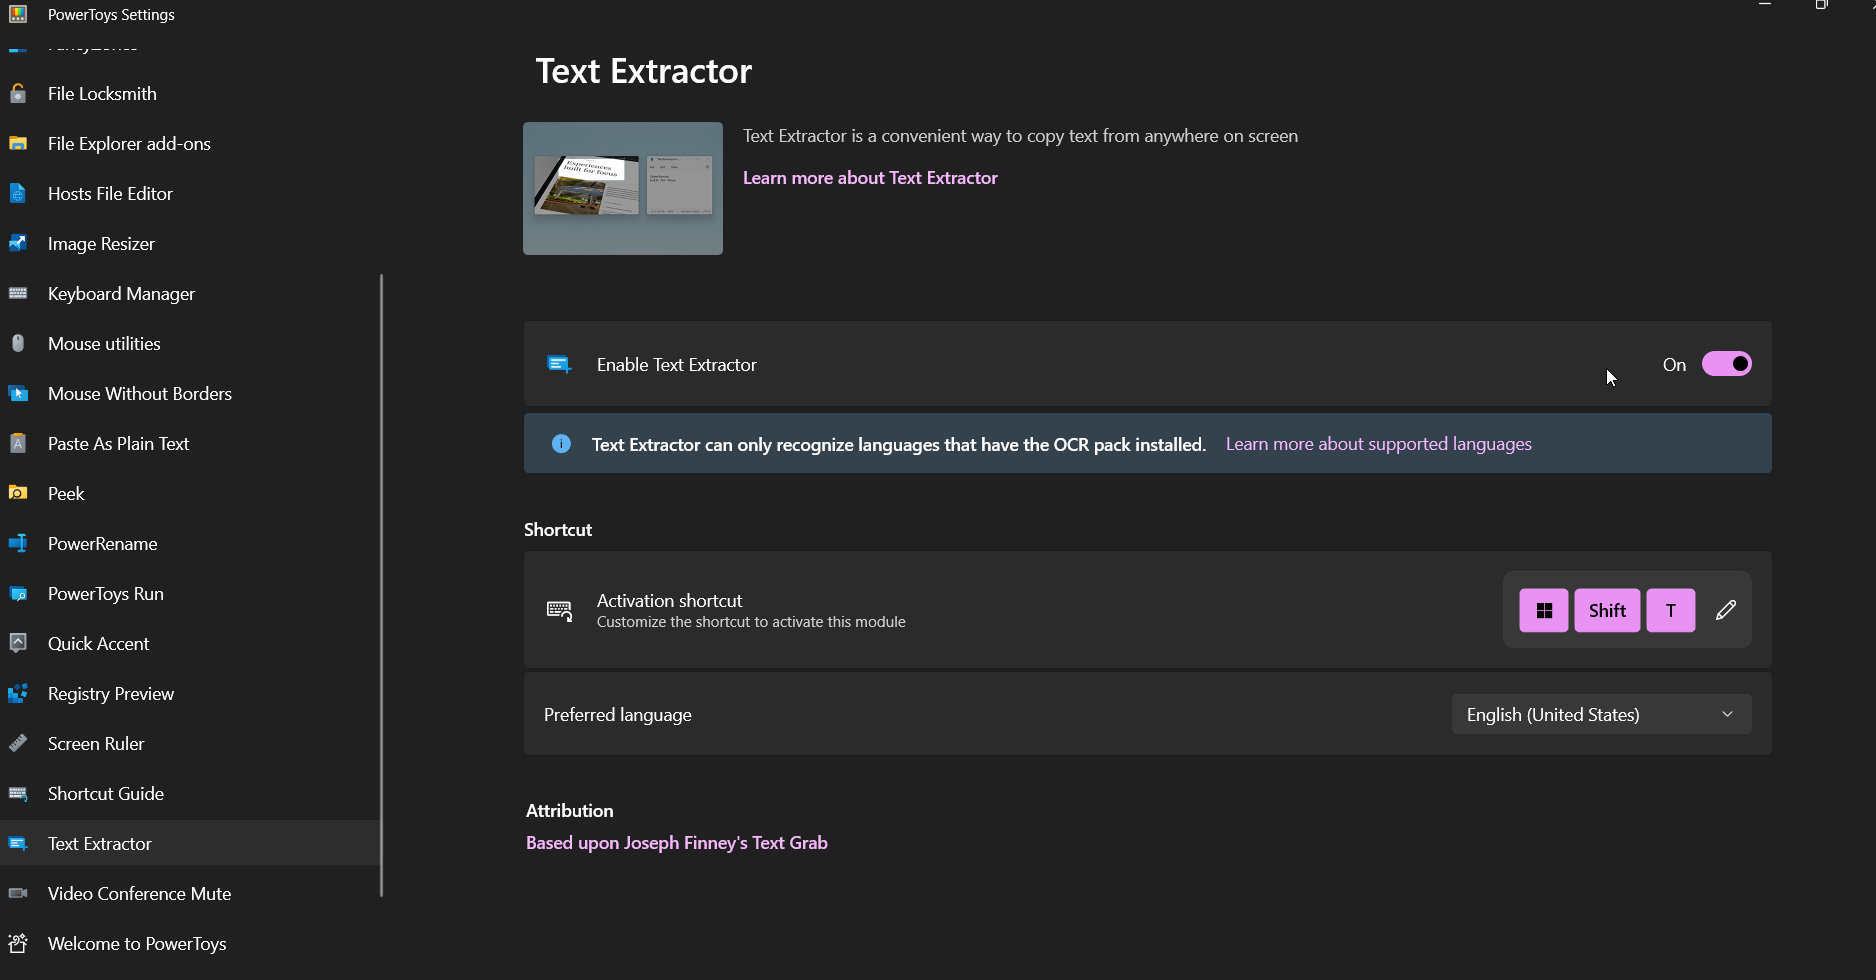Click the Text Extractor sidebar icon
Screen dimensions: 1876x980
[x=18, y=844]
